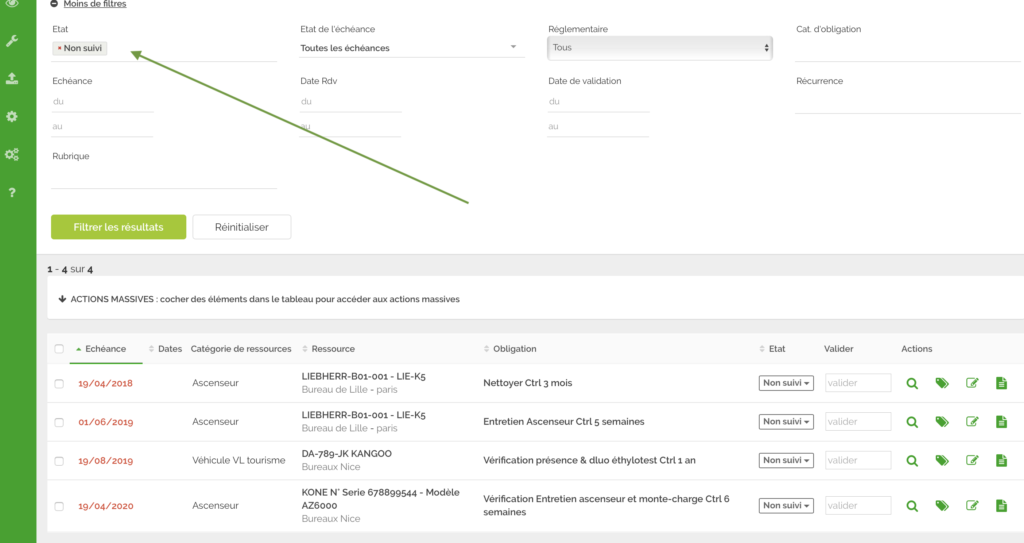Open the Réglementaire 'Tous' select box
This screenshot has height=543, width=1024.
[660, 48]
